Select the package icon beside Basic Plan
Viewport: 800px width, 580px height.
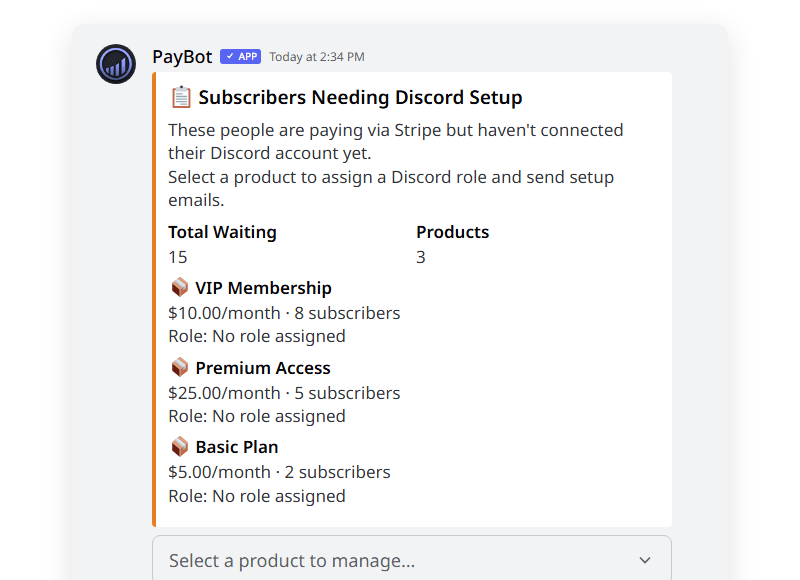point(179,446)
